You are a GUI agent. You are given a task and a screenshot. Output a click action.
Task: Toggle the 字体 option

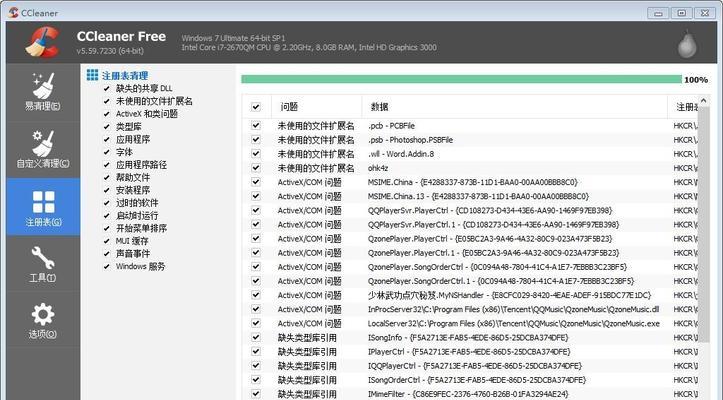(x=107, y=152)
